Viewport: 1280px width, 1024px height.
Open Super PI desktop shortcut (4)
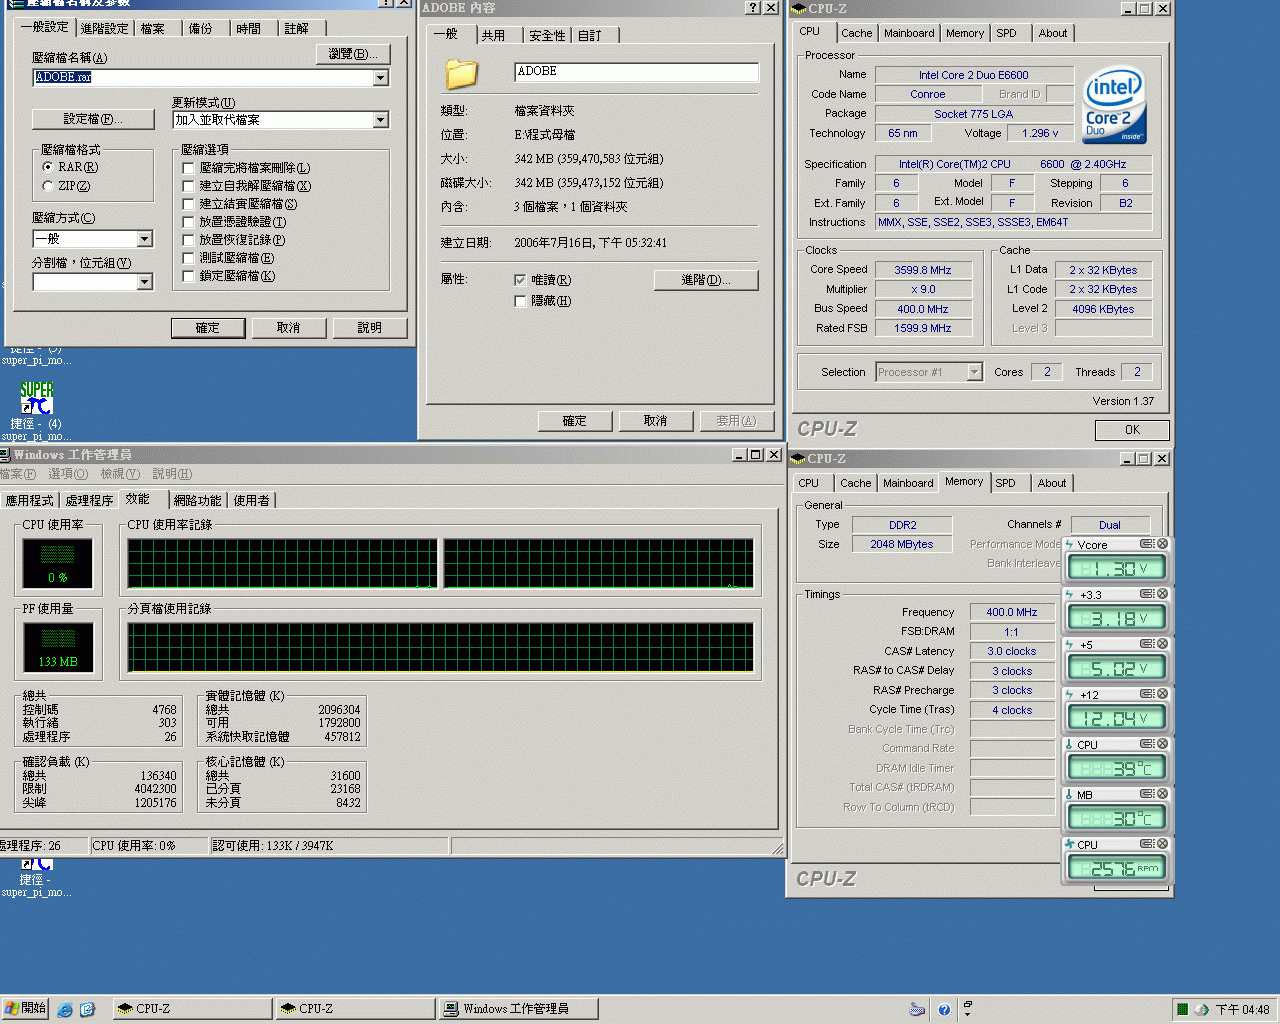(36, 410)
